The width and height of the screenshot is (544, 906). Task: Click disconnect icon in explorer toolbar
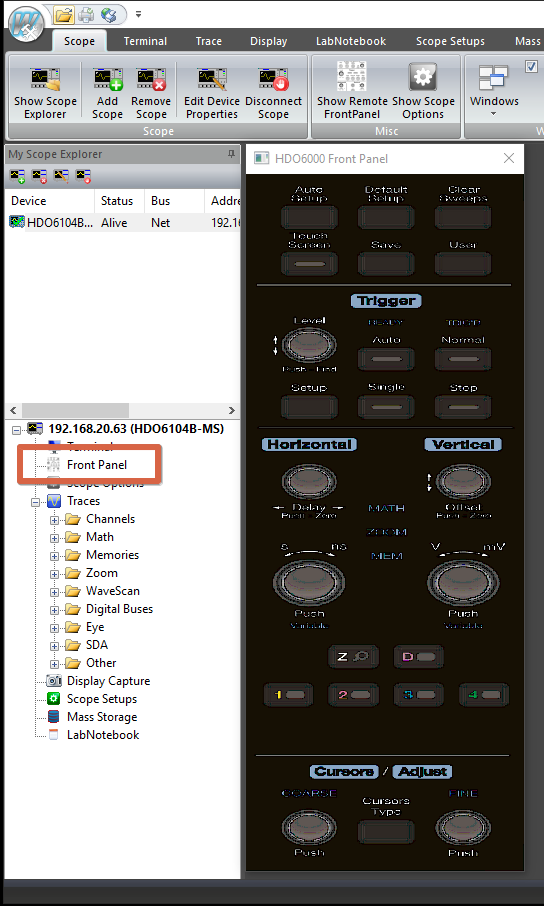83,176
